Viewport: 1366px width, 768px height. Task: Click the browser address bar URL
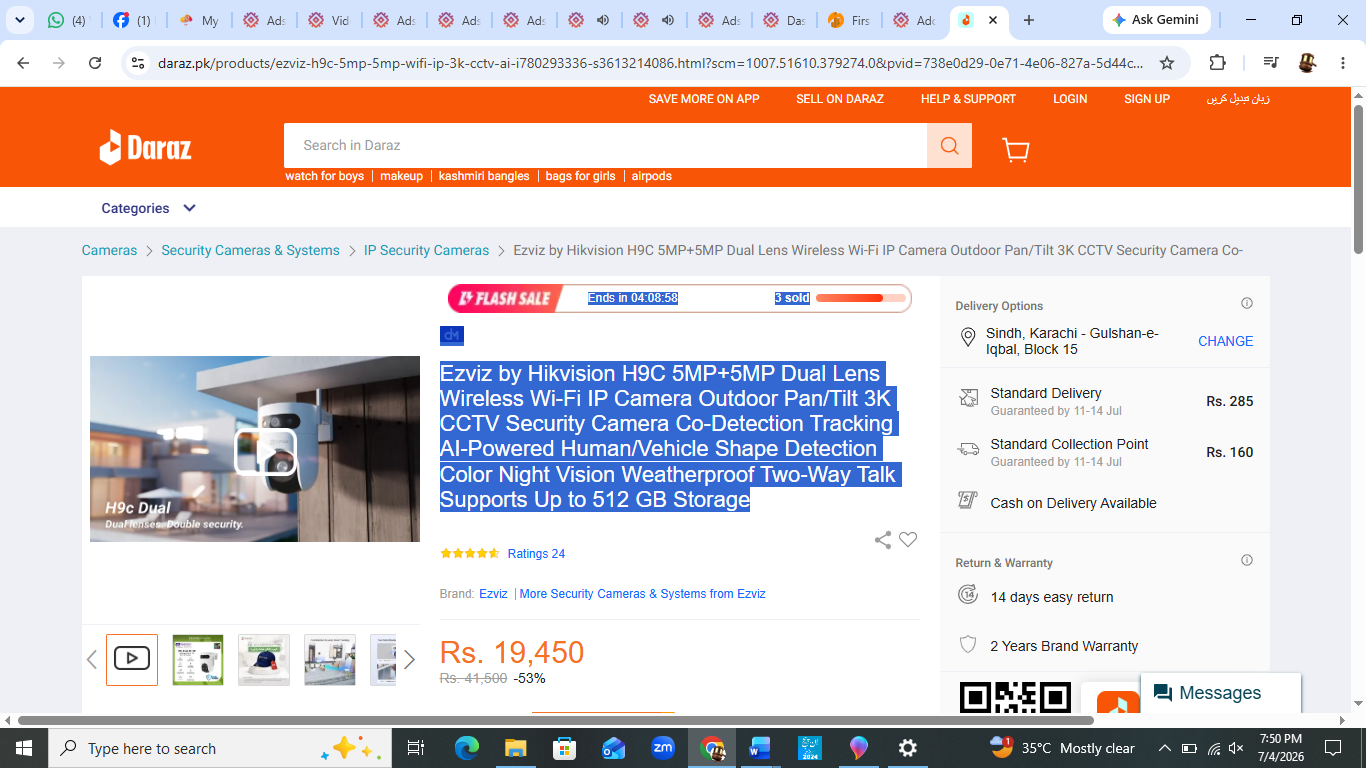point(650,63)
